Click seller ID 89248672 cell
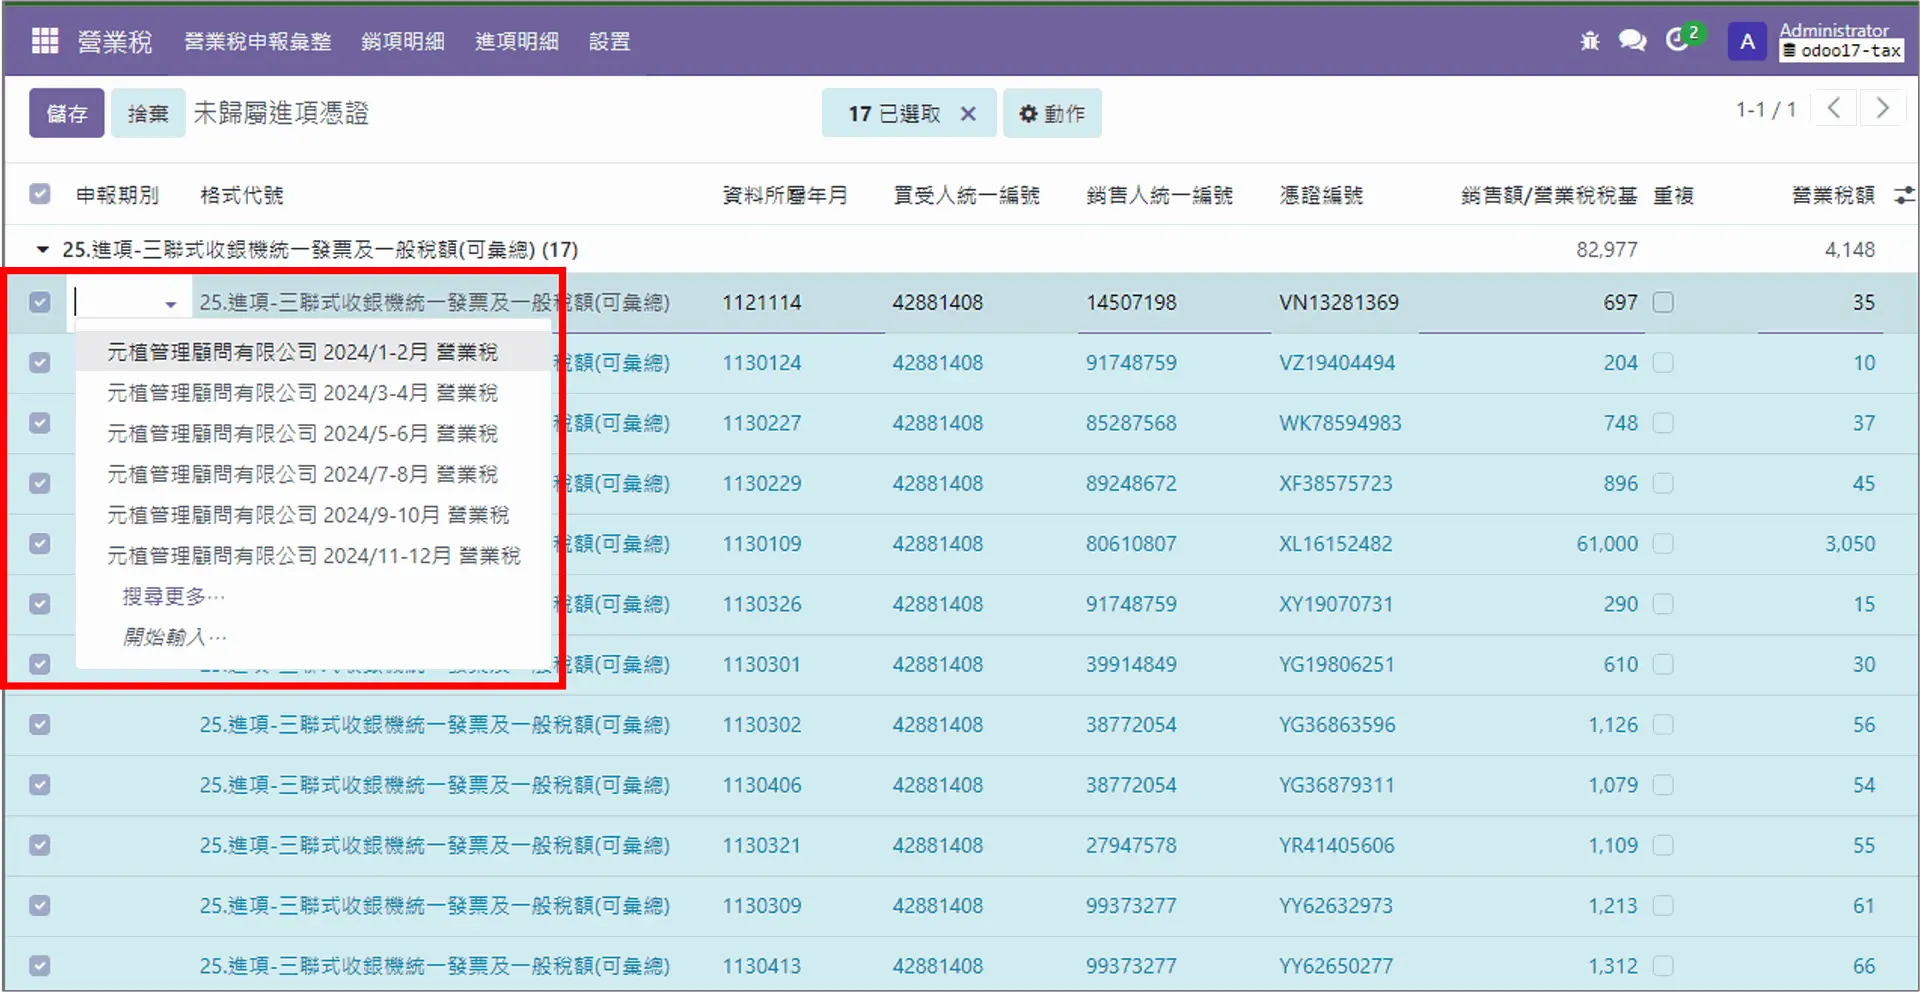Image resolution: width=1920 pixels, height=992 pixels. point(1131,483)
